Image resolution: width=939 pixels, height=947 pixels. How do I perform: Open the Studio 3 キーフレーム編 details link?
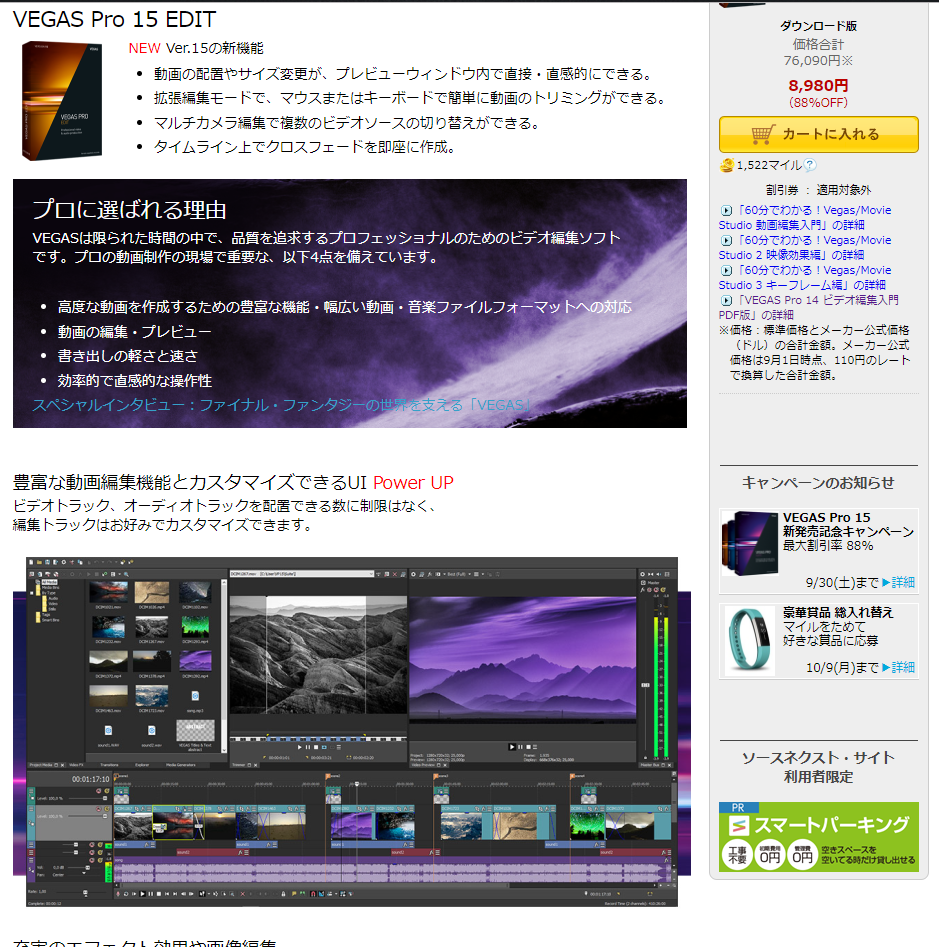[x=805, y=278]
